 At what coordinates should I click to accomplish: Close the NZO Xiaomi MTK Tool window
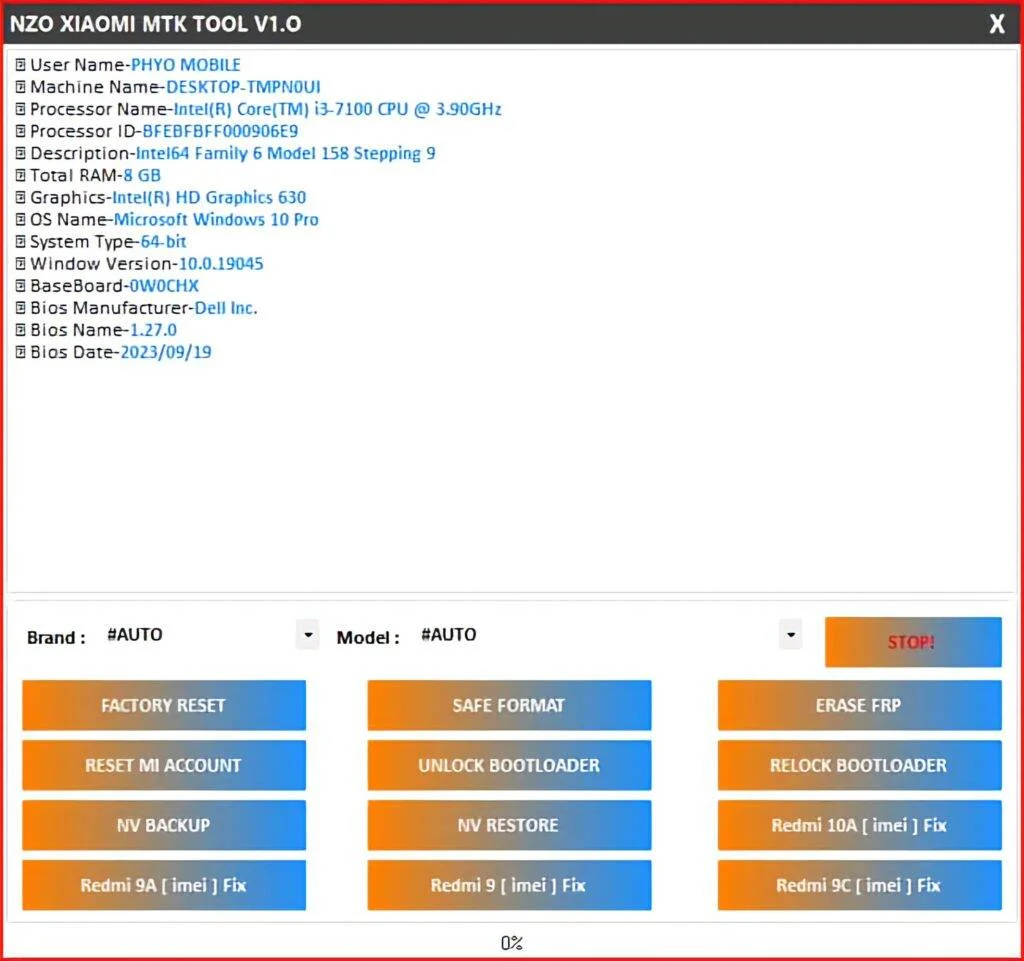(997, 24)
